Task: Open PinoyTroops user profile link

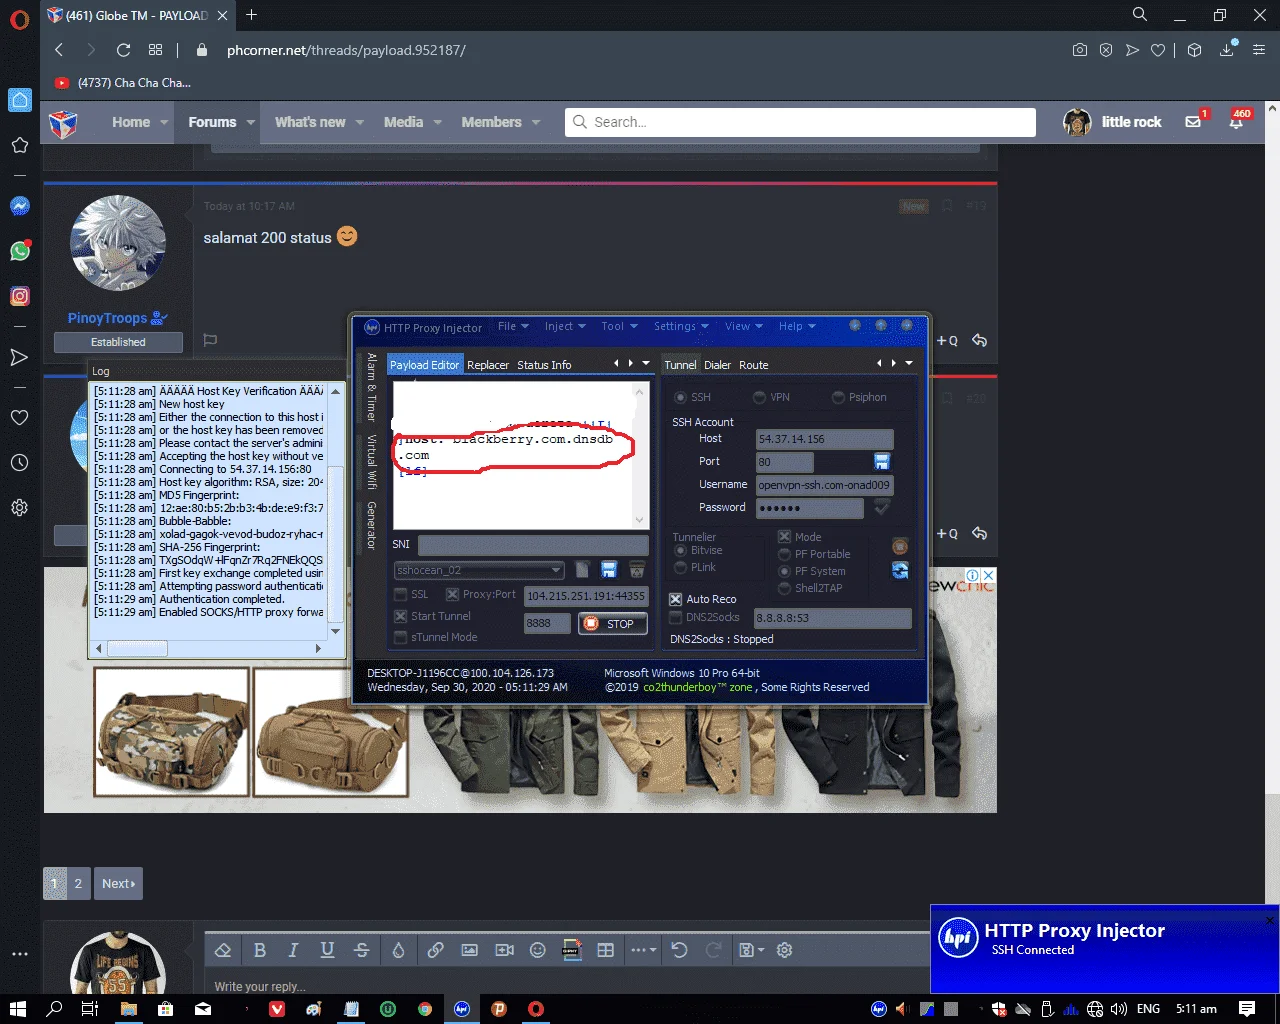Action: pos(108,318)
